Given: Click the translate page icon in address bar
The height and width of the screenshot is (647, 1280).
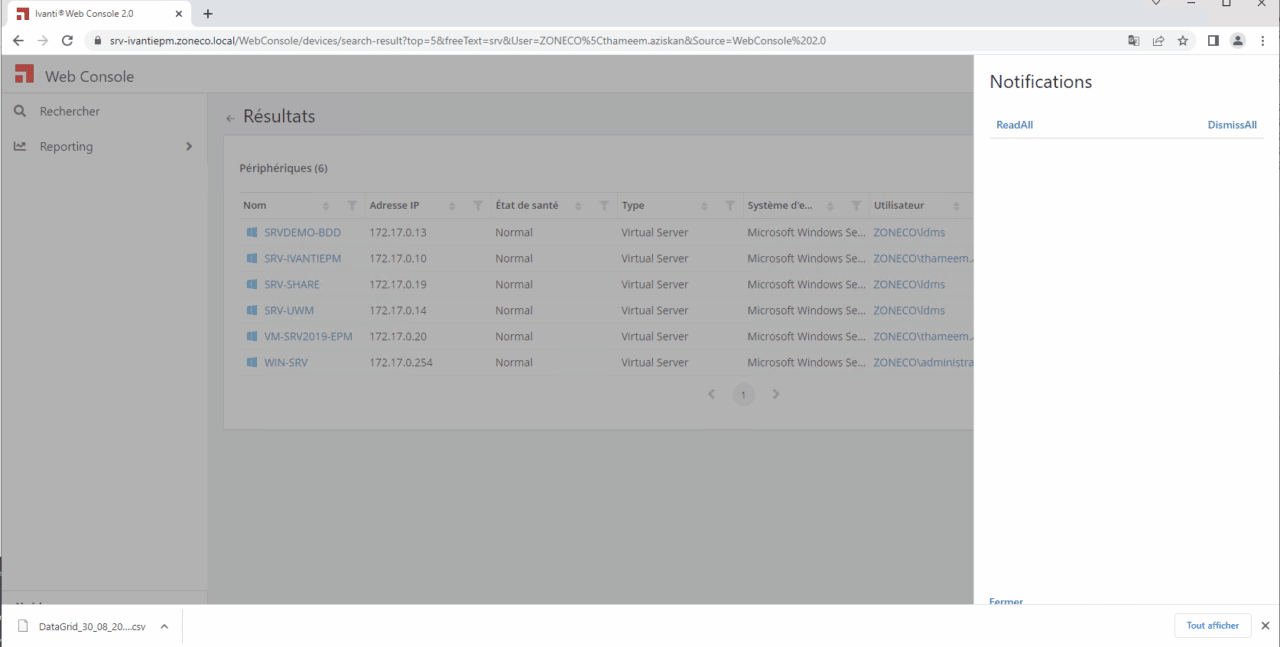Looking at the screenshot, I should [1133, 41].
